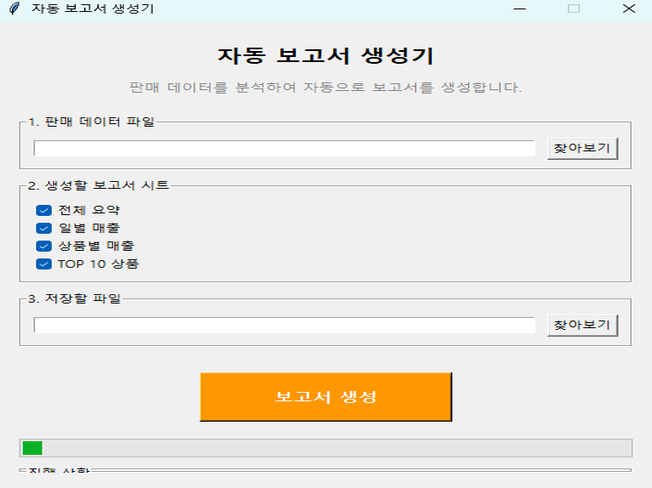Focus the 저장할 파일 path field
The height and width of the screenshot is (488, 652).
click(x=284, y=325)
